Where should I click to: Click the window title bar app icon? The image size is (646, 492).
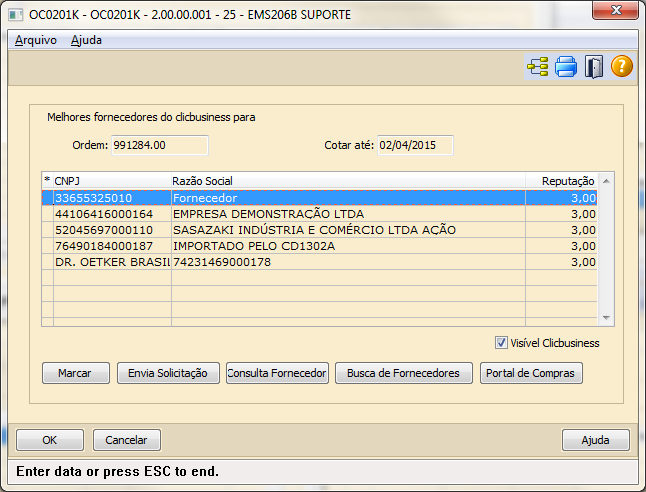[x=16, y=15]
